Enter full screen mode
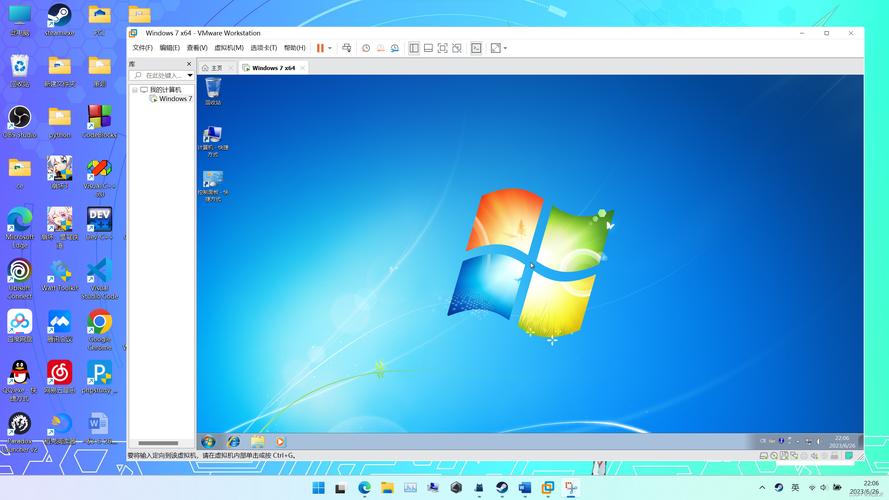The width and height of the screenshot is (889, 500). click(x=442, y=48)
